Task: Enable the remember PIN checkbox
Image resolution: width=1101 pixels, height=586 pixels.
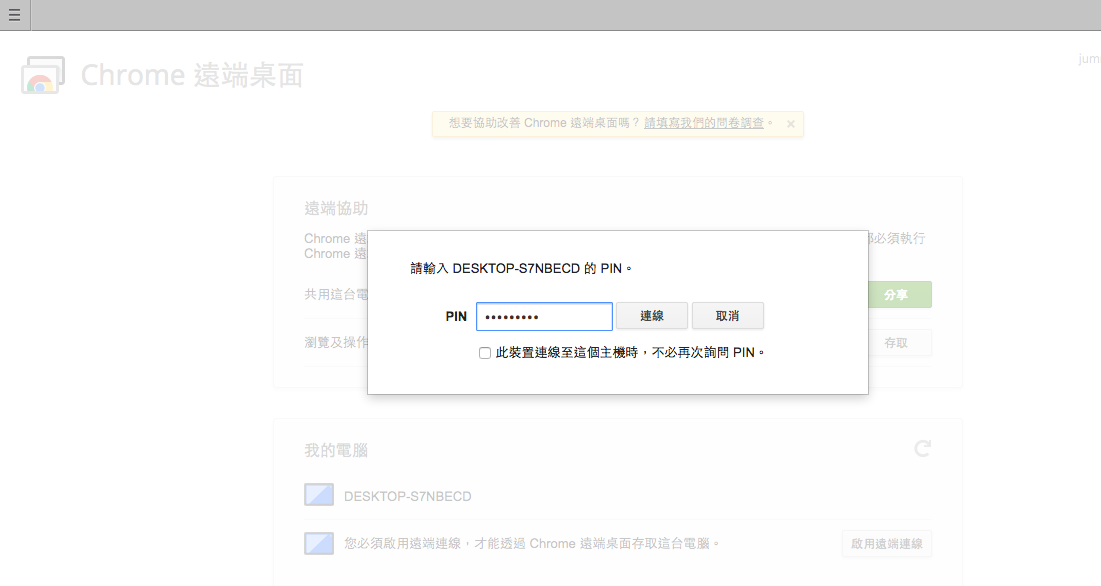Action: pos(484,353)
